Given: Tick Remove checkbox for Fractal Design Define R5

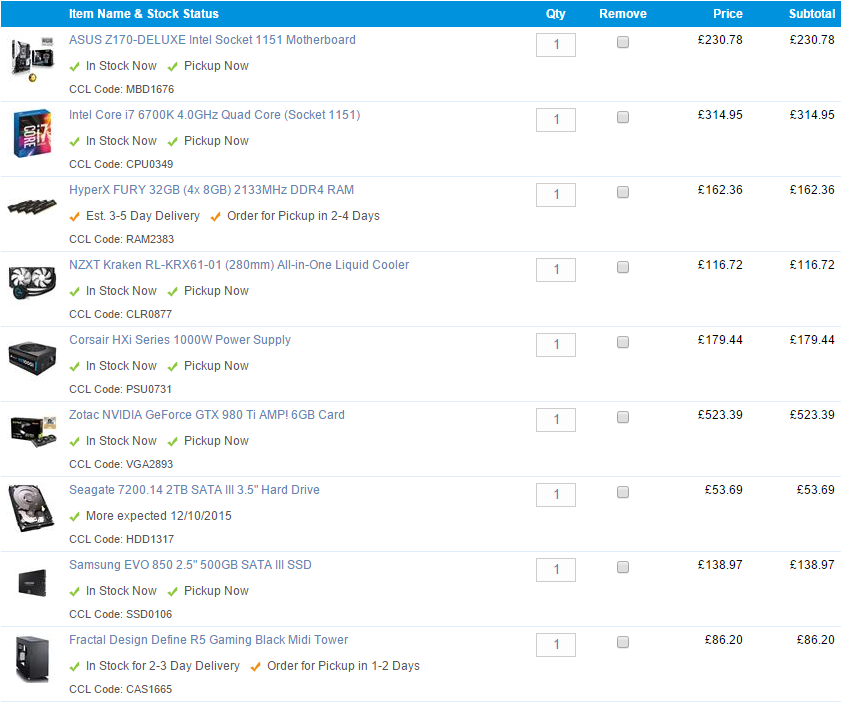Looking at the screenshot, I should [x=623, y=642].
